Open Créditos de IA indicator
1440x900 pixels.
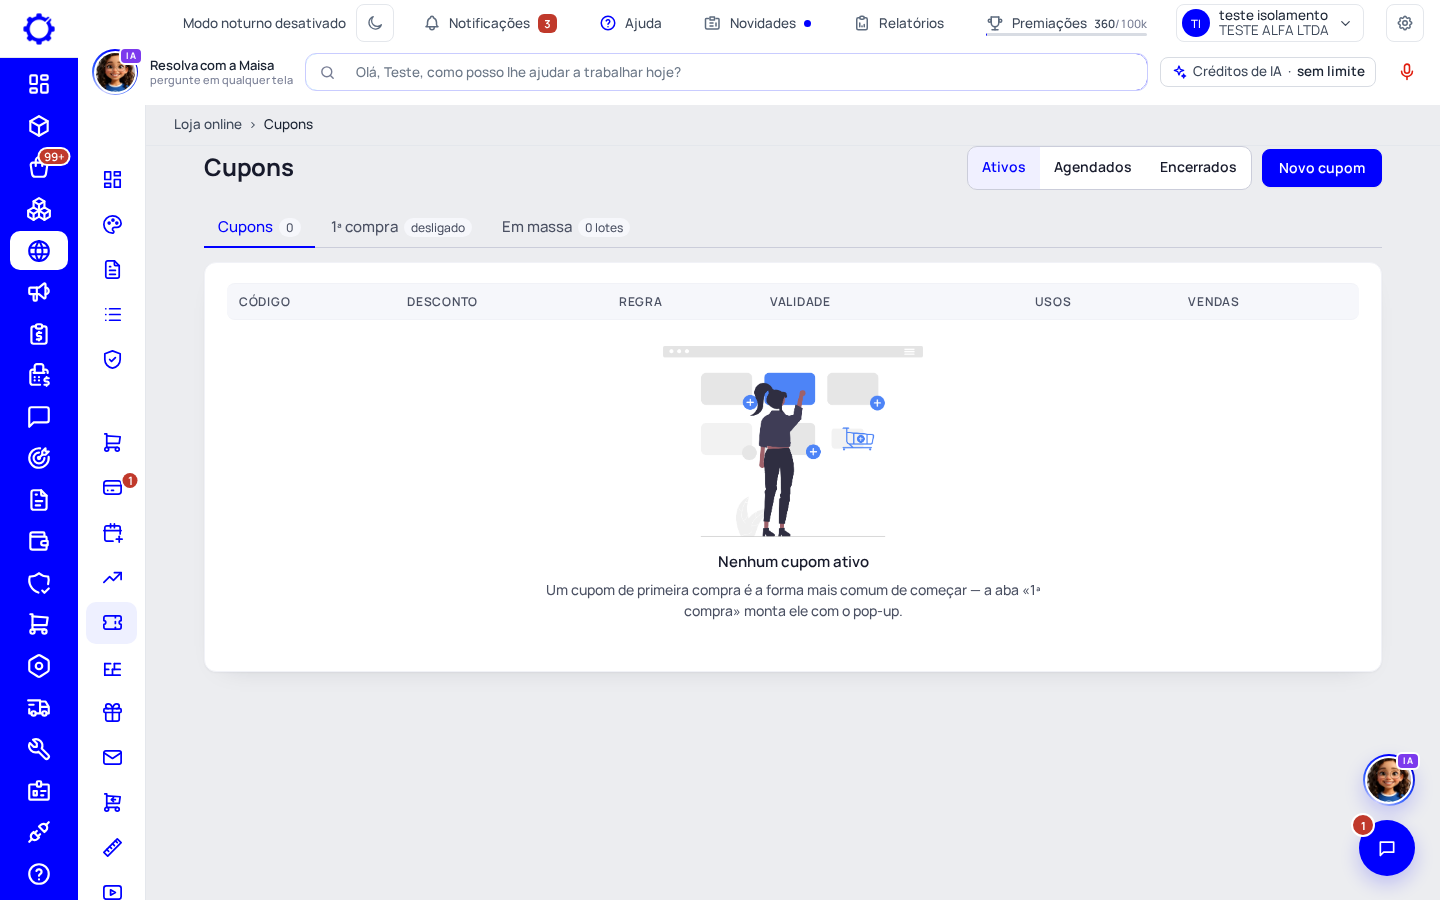tap(1268, 72)
